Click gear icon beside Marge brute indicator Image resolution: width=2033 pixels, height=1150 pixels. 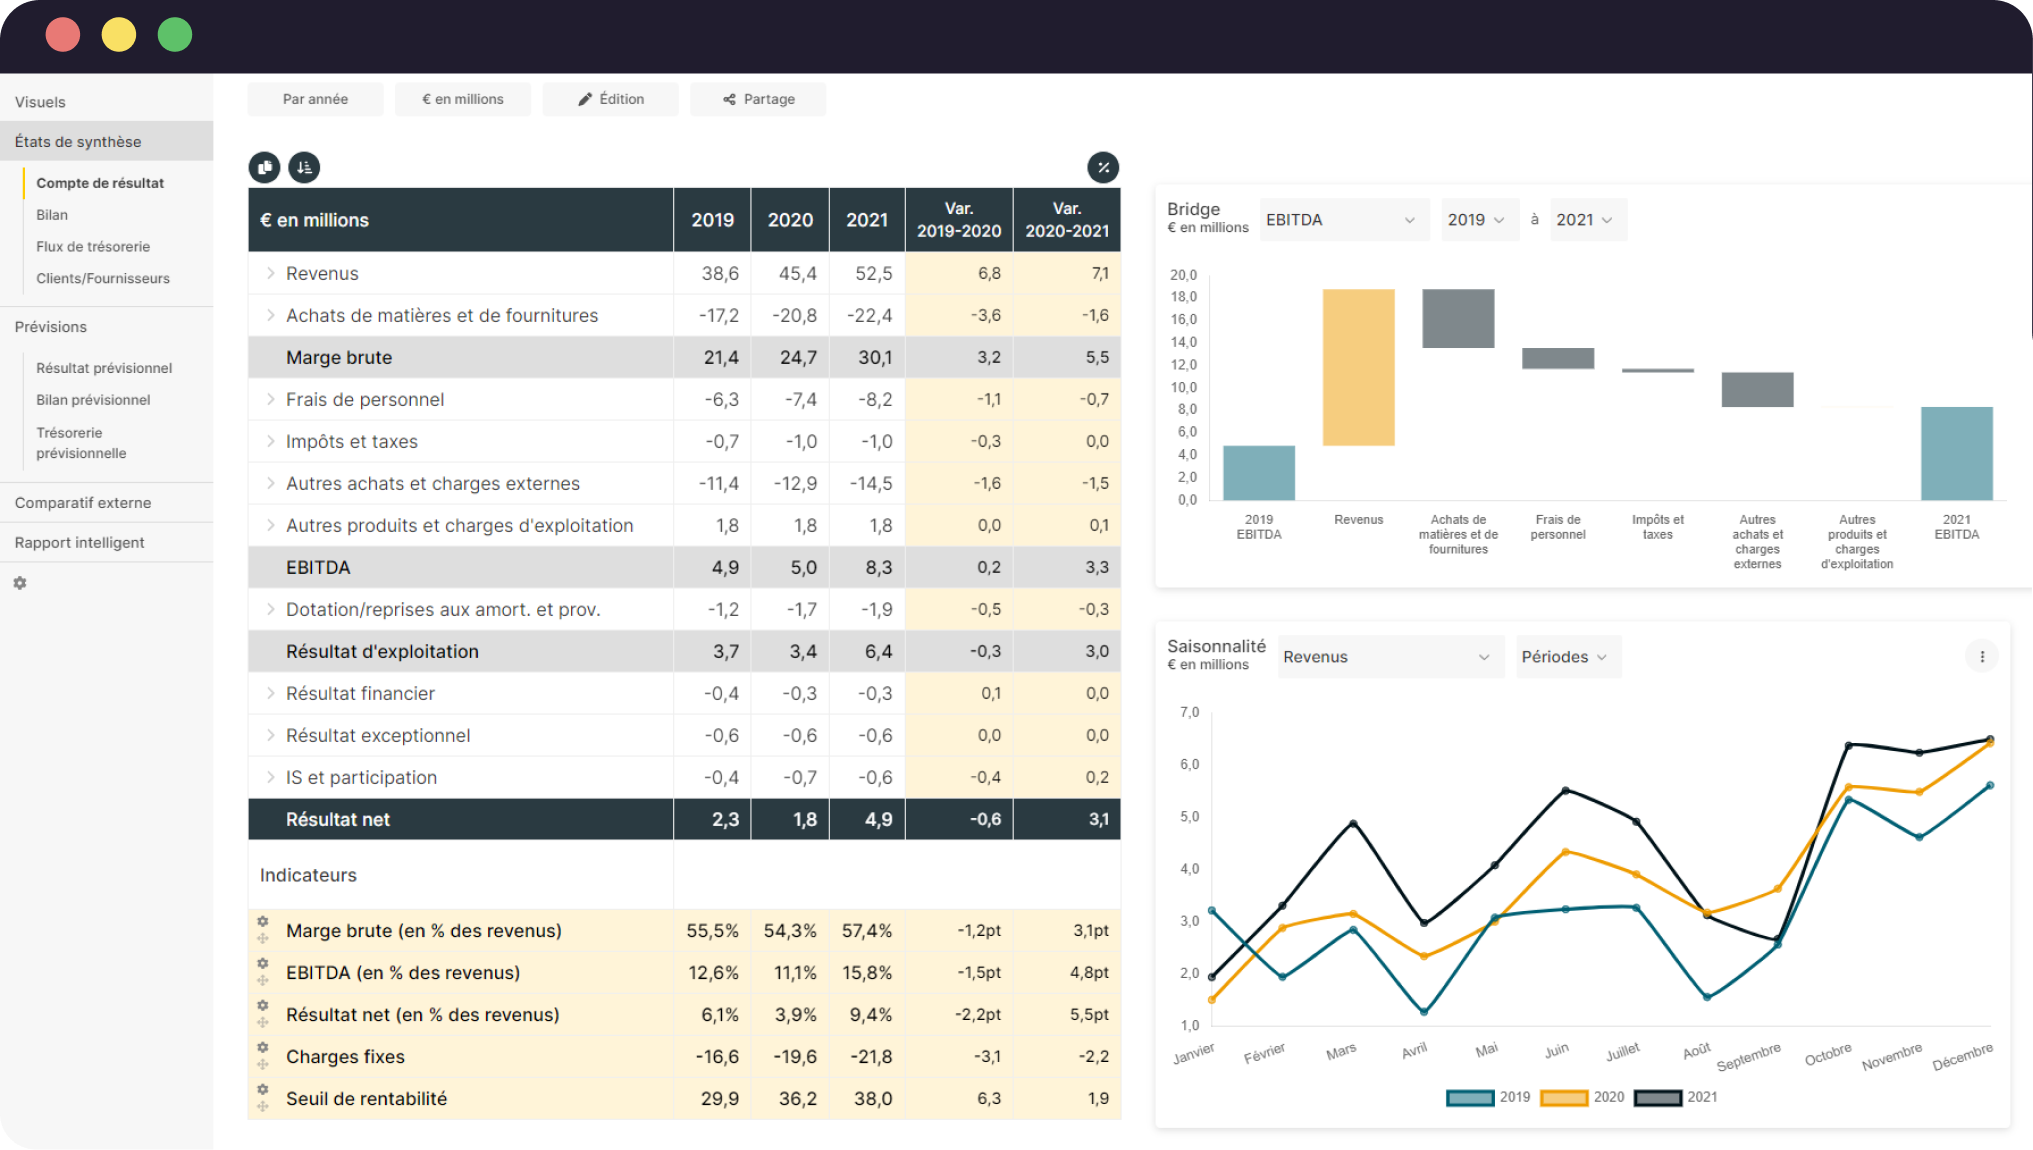pos(263,922)
